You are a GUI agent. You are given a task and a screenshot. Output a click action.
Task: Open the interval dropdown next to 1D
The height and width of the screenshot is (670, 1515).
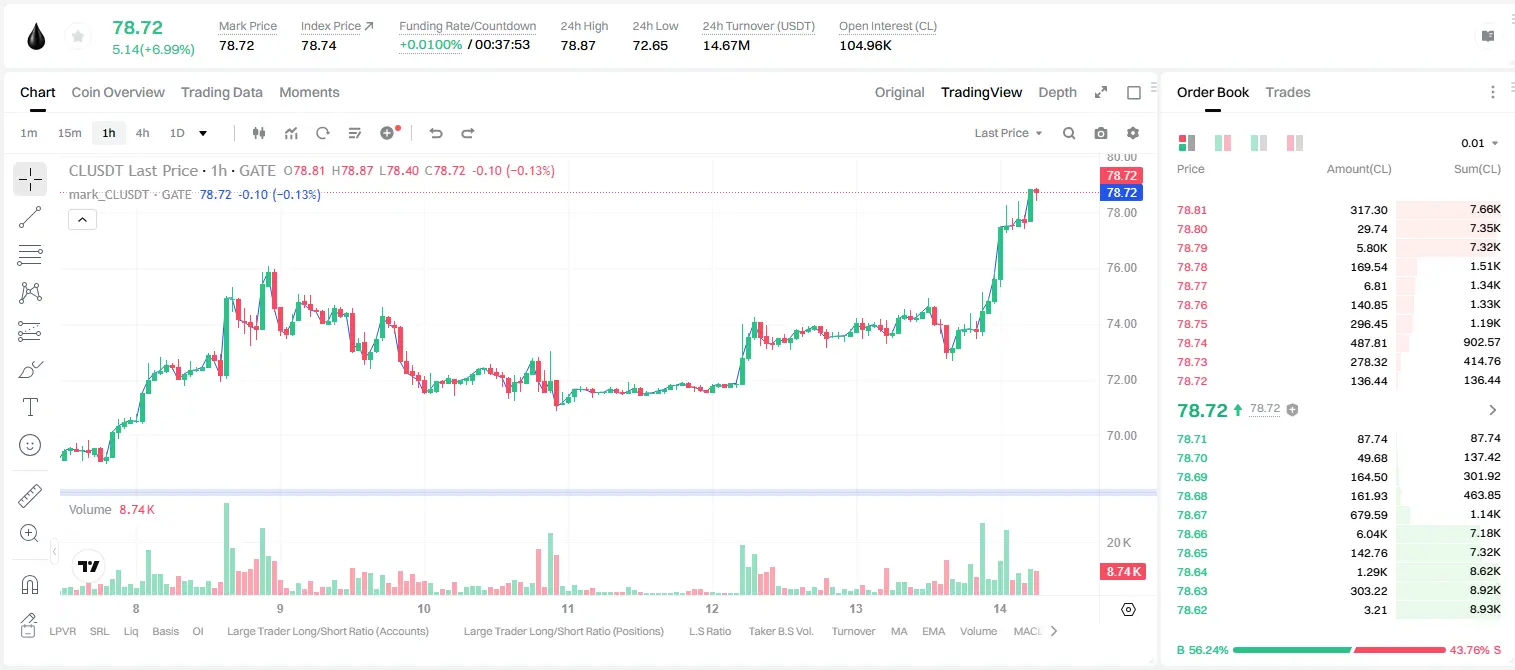coord(203,133)
